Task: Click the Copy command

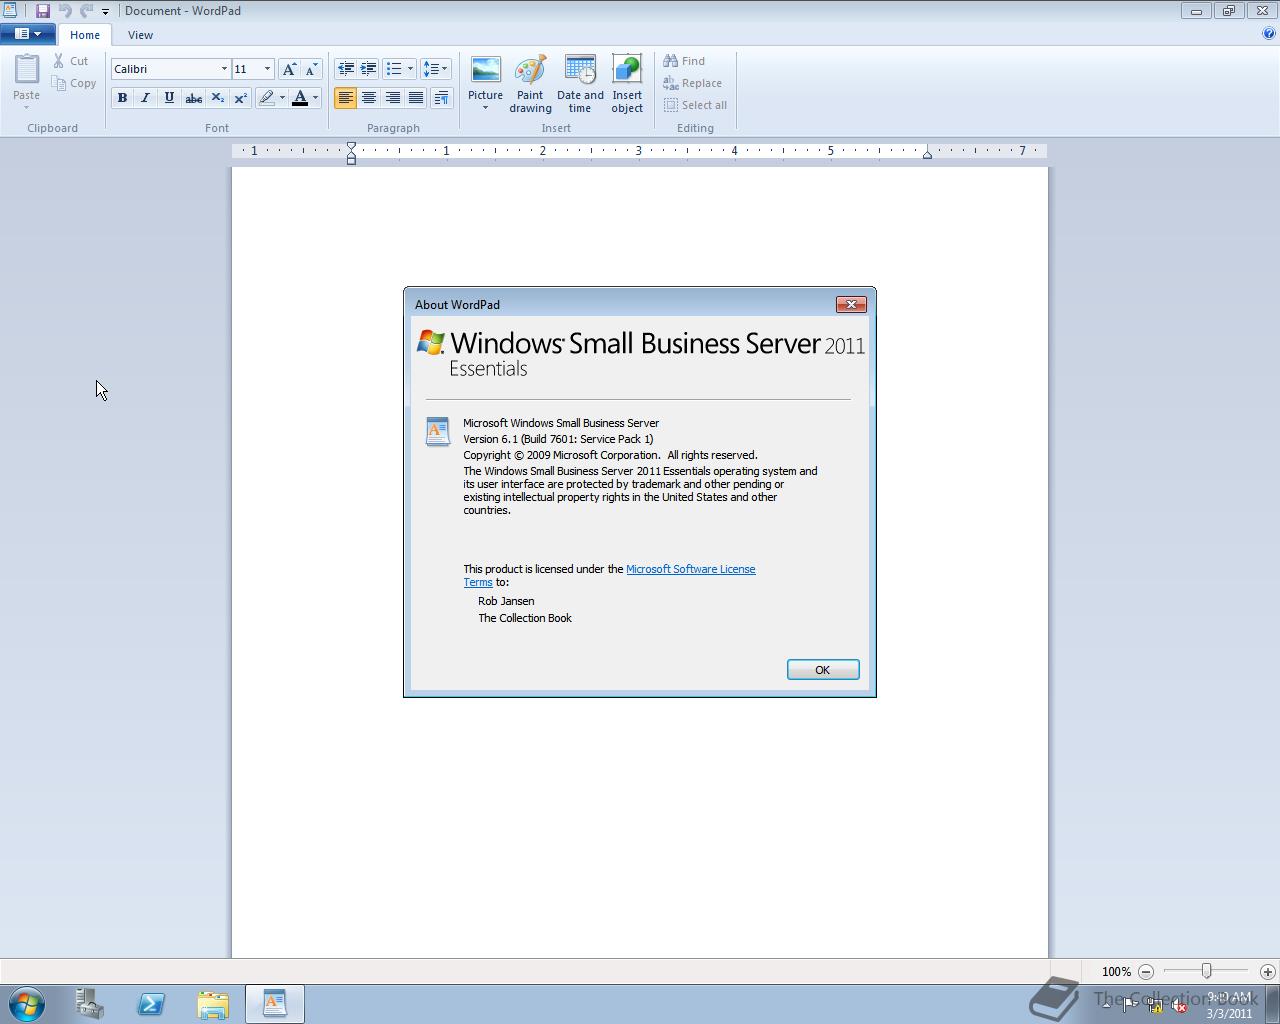Action: coord(74,83)
